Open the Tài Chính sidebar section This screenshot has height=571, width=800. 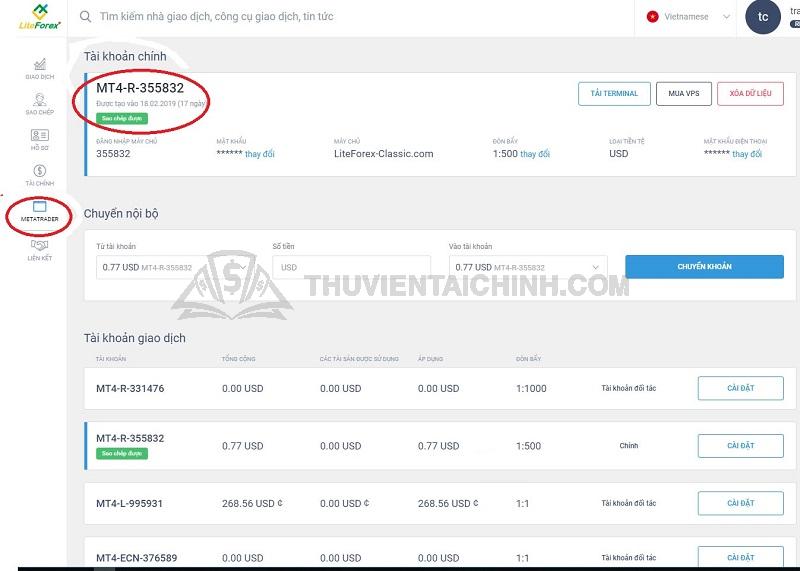coord(39,175)
